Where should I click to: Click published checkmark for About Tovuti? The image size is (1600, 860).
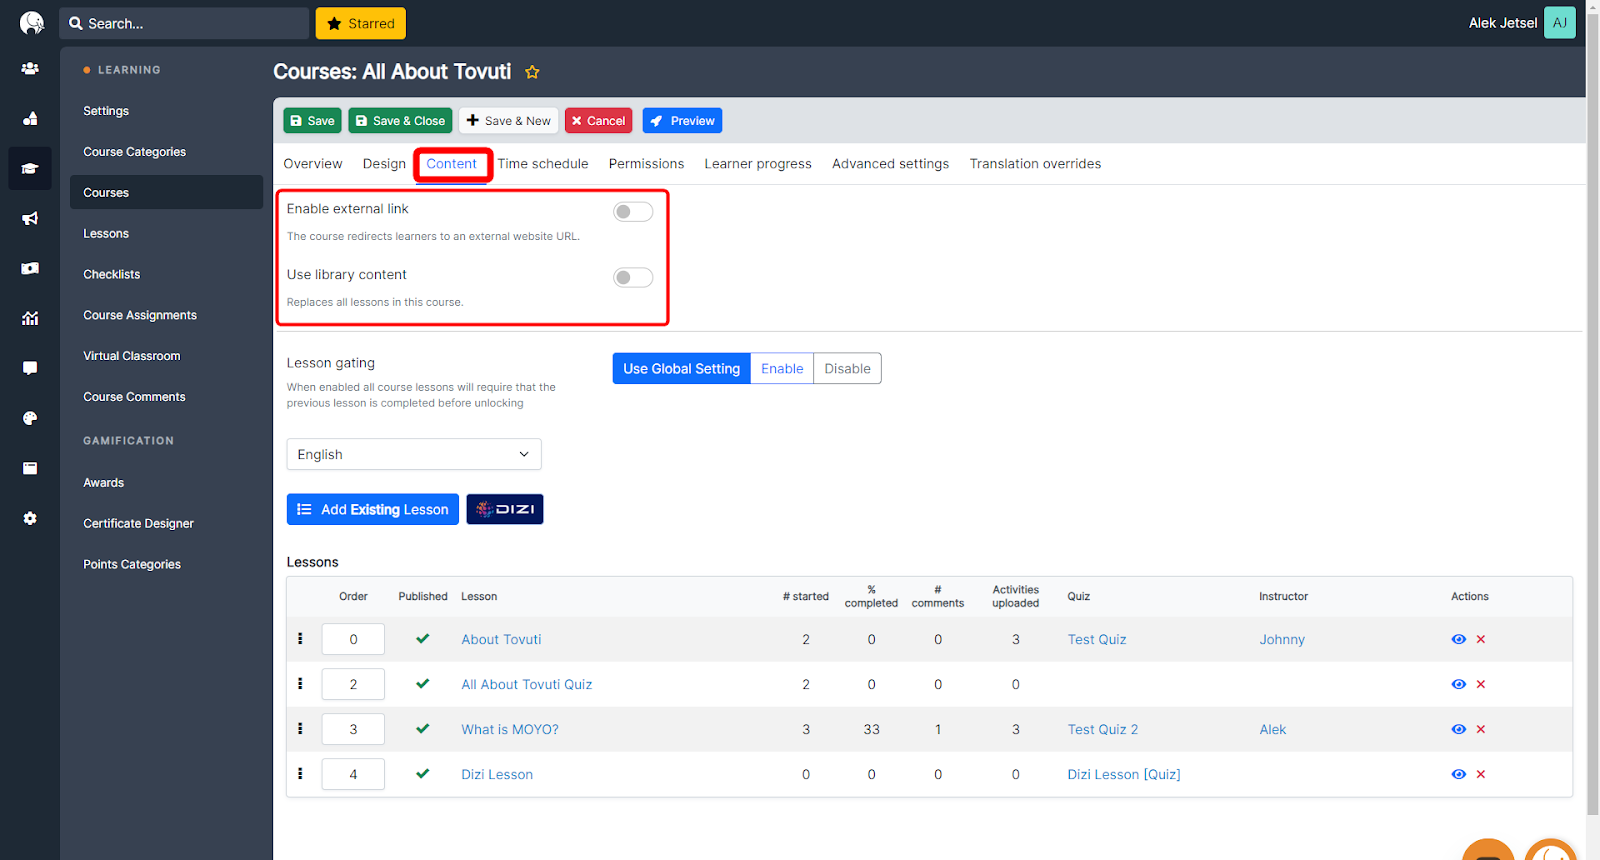tap(423, 639)
